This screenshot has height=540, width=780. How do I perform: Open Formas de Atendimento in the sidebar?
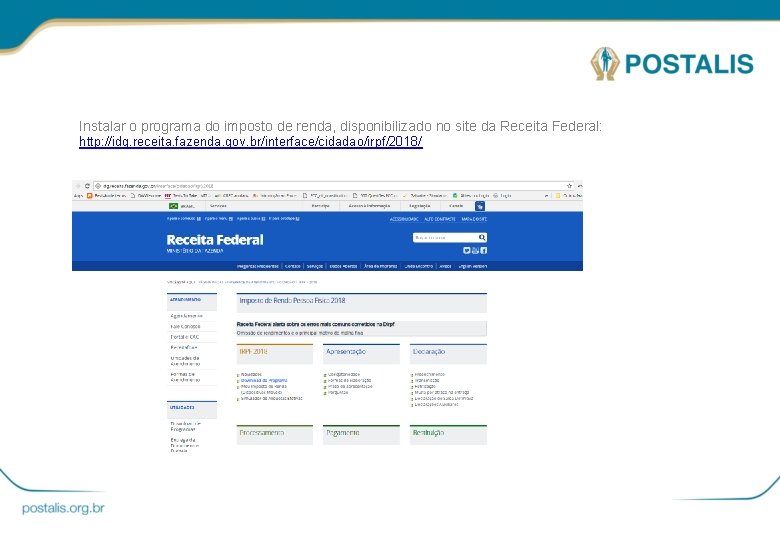click(185, 377)
